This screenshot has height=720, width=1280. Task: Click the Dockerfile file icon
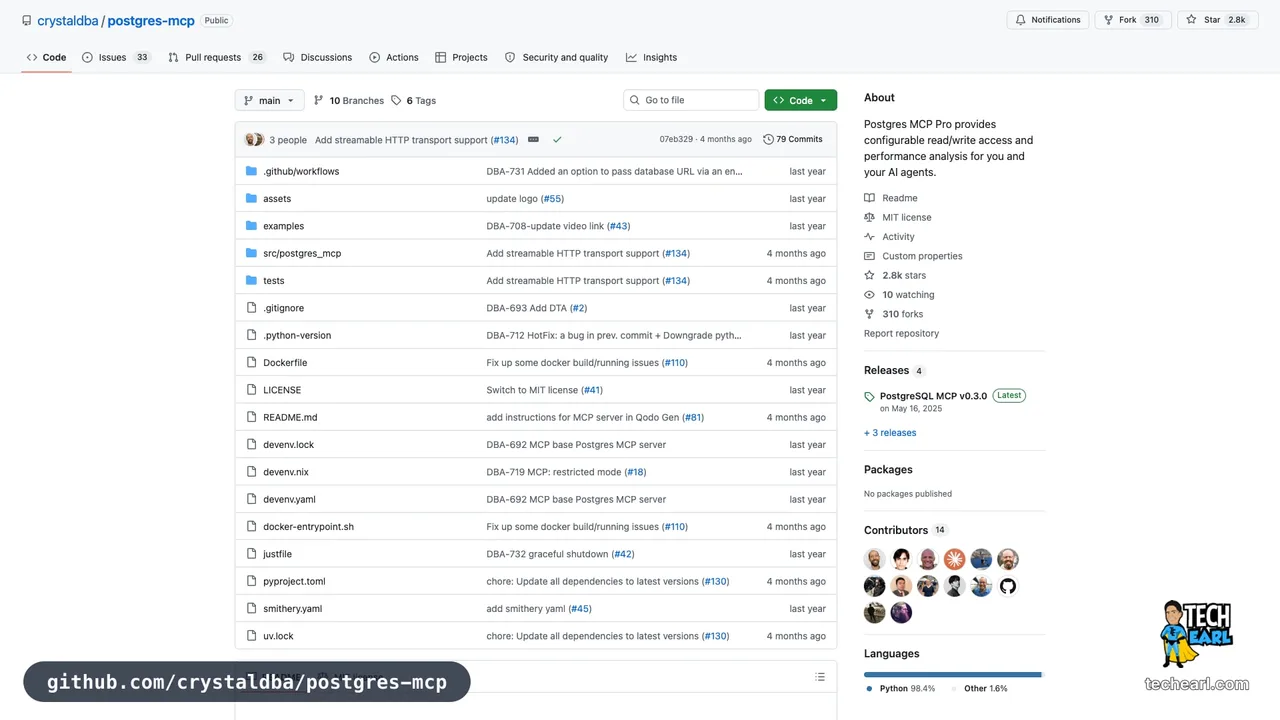[x=251, y=362]
